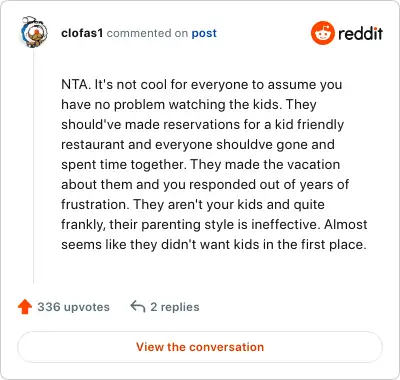Click the reddit wordmark text

(x=360, y=33)
